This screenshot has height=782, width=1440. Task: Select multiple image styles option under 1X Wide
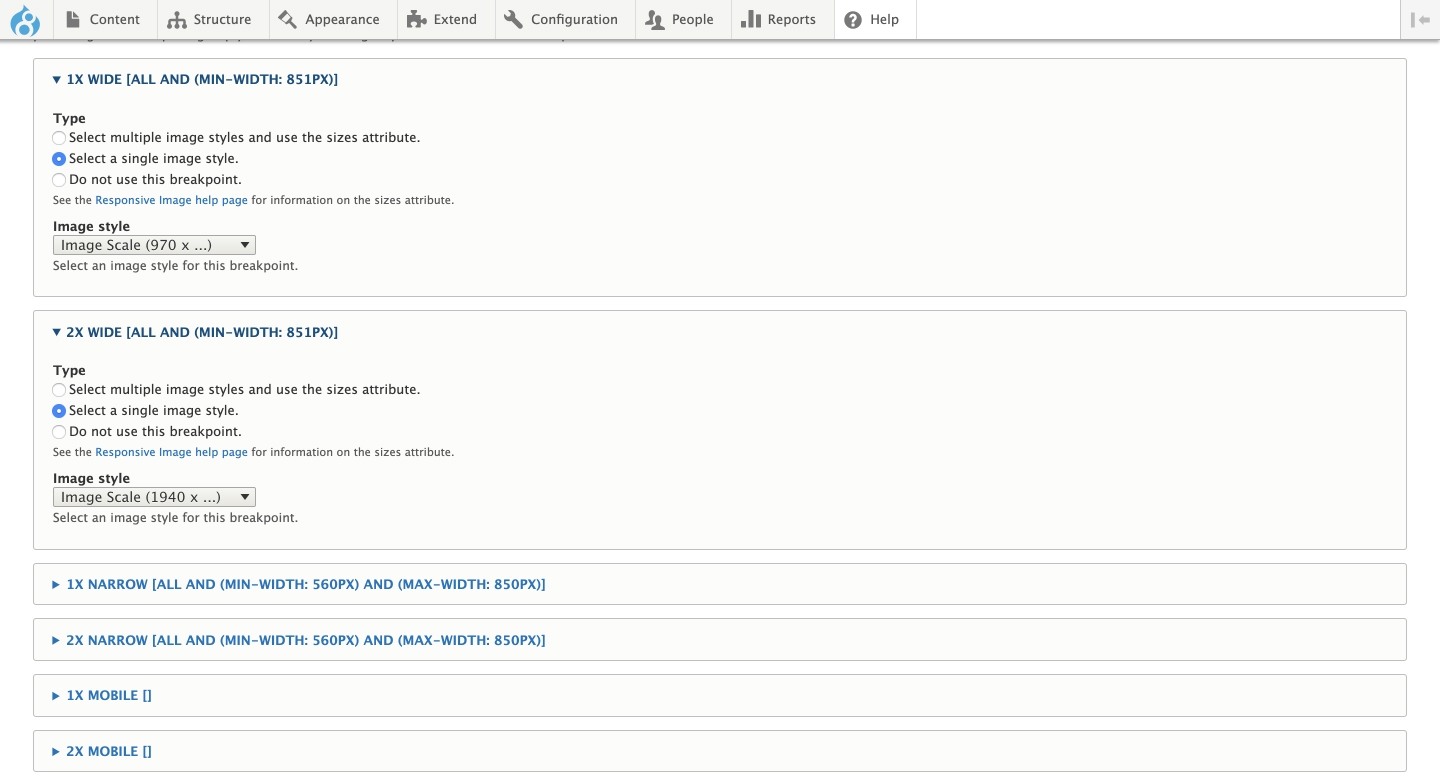[60, 138]
